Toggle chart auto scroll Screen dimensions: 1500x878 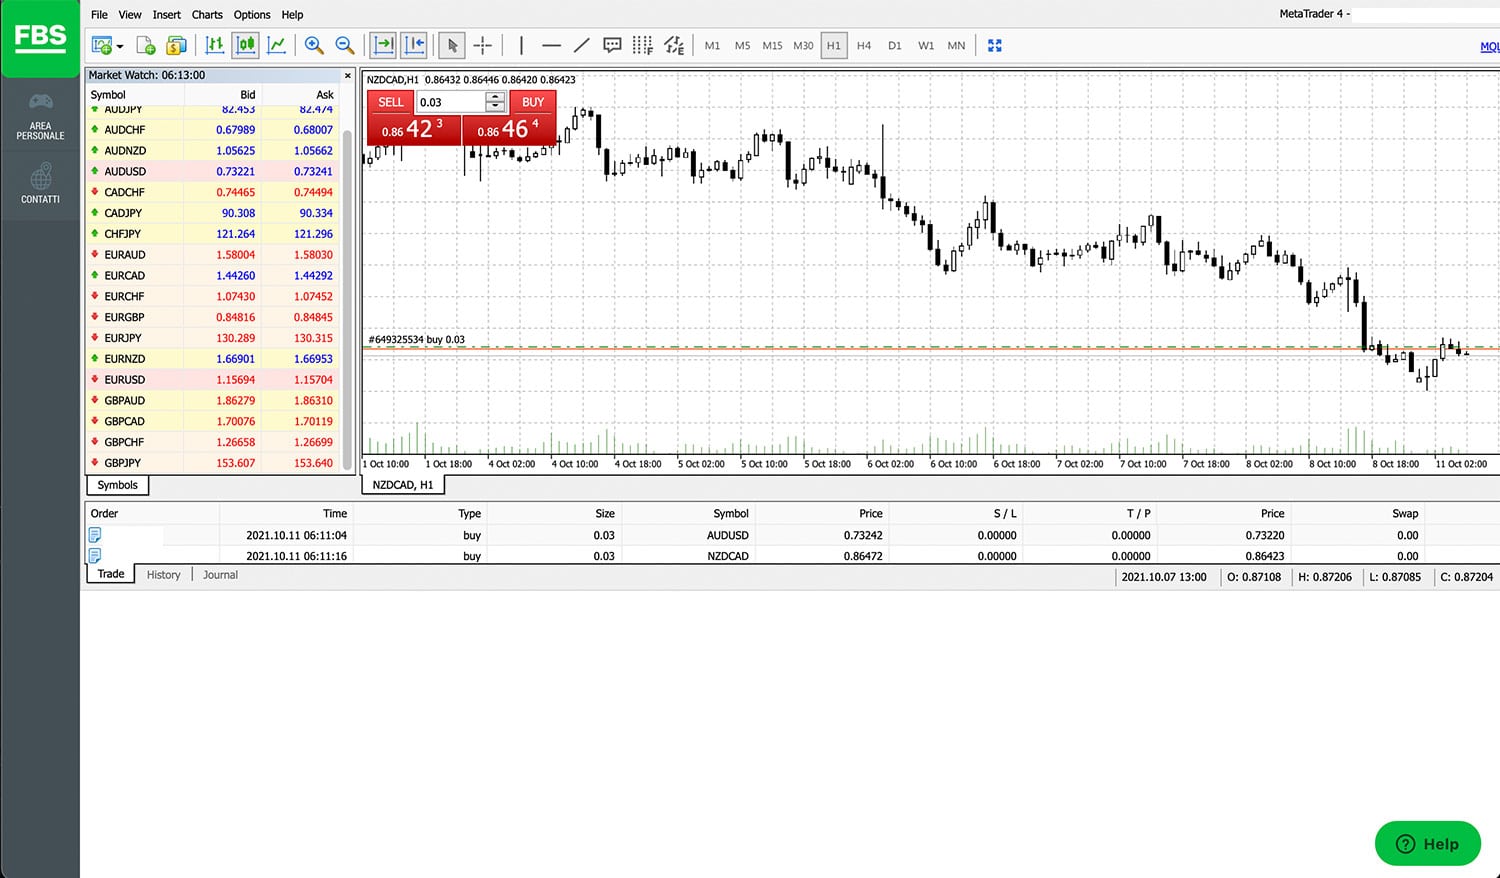[x=383, y=45]
